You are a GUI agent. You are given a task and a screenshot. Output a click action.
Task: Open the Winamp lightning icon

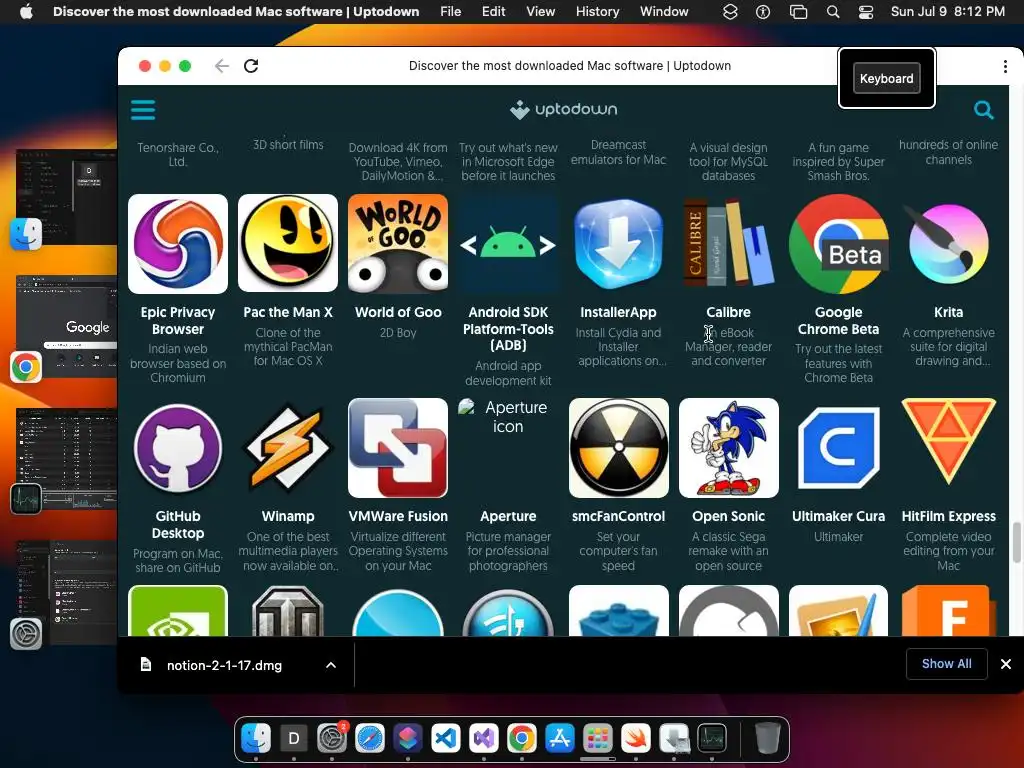point(288,448)
